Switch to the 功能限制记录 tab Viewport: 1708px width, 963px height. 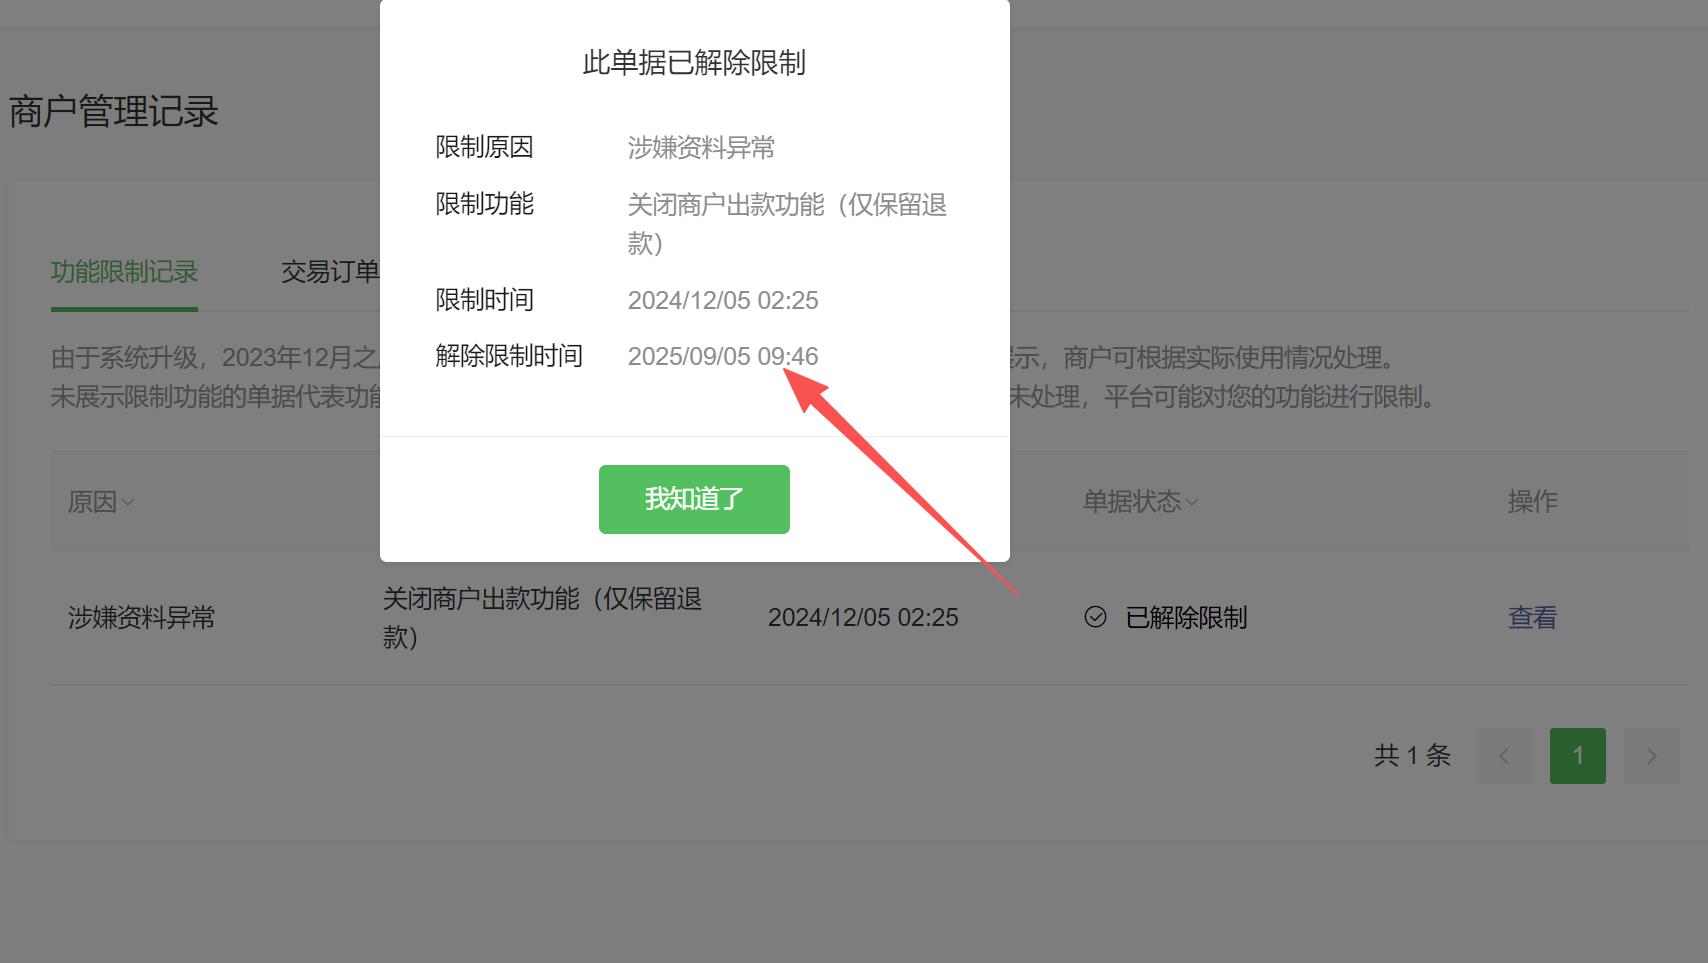pyautogui.click(x=124, y=272)
